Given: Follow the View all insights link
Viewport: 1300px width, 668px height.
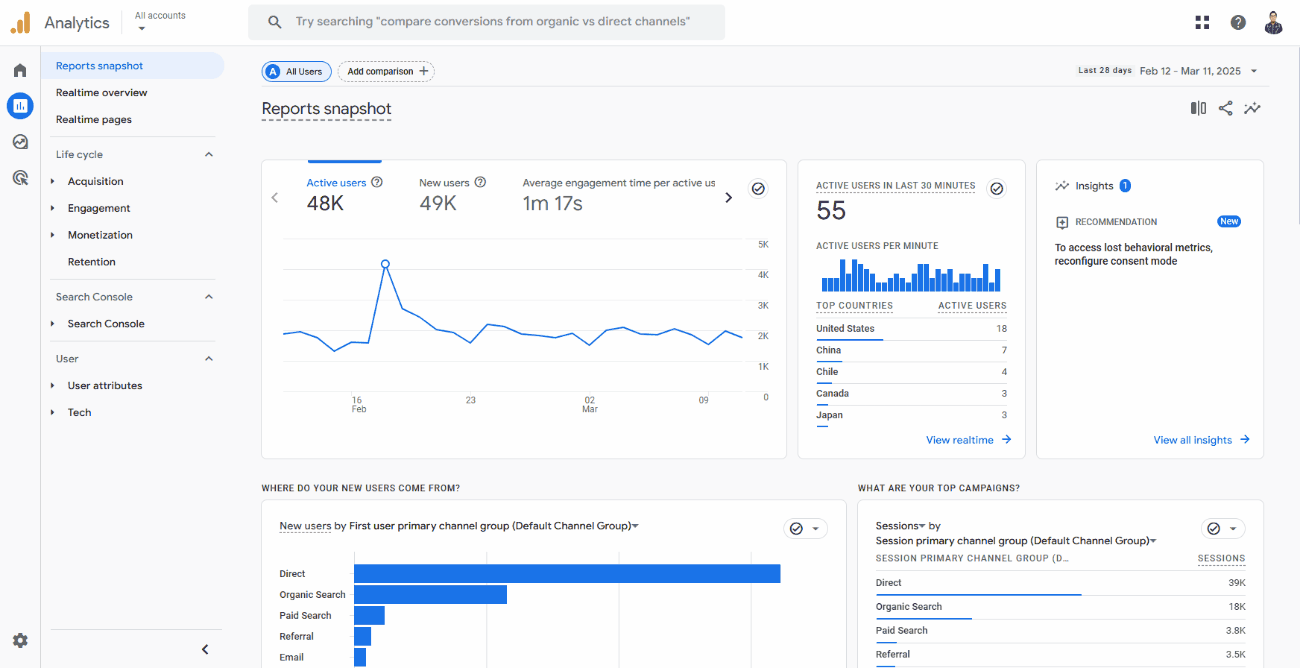Looking at the screenshot, I should (x=1201, y=440).
